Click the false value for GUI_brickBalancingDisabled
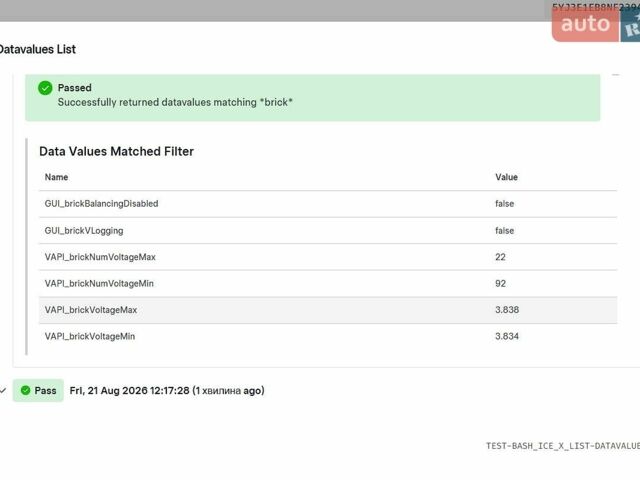 point(504,204)
